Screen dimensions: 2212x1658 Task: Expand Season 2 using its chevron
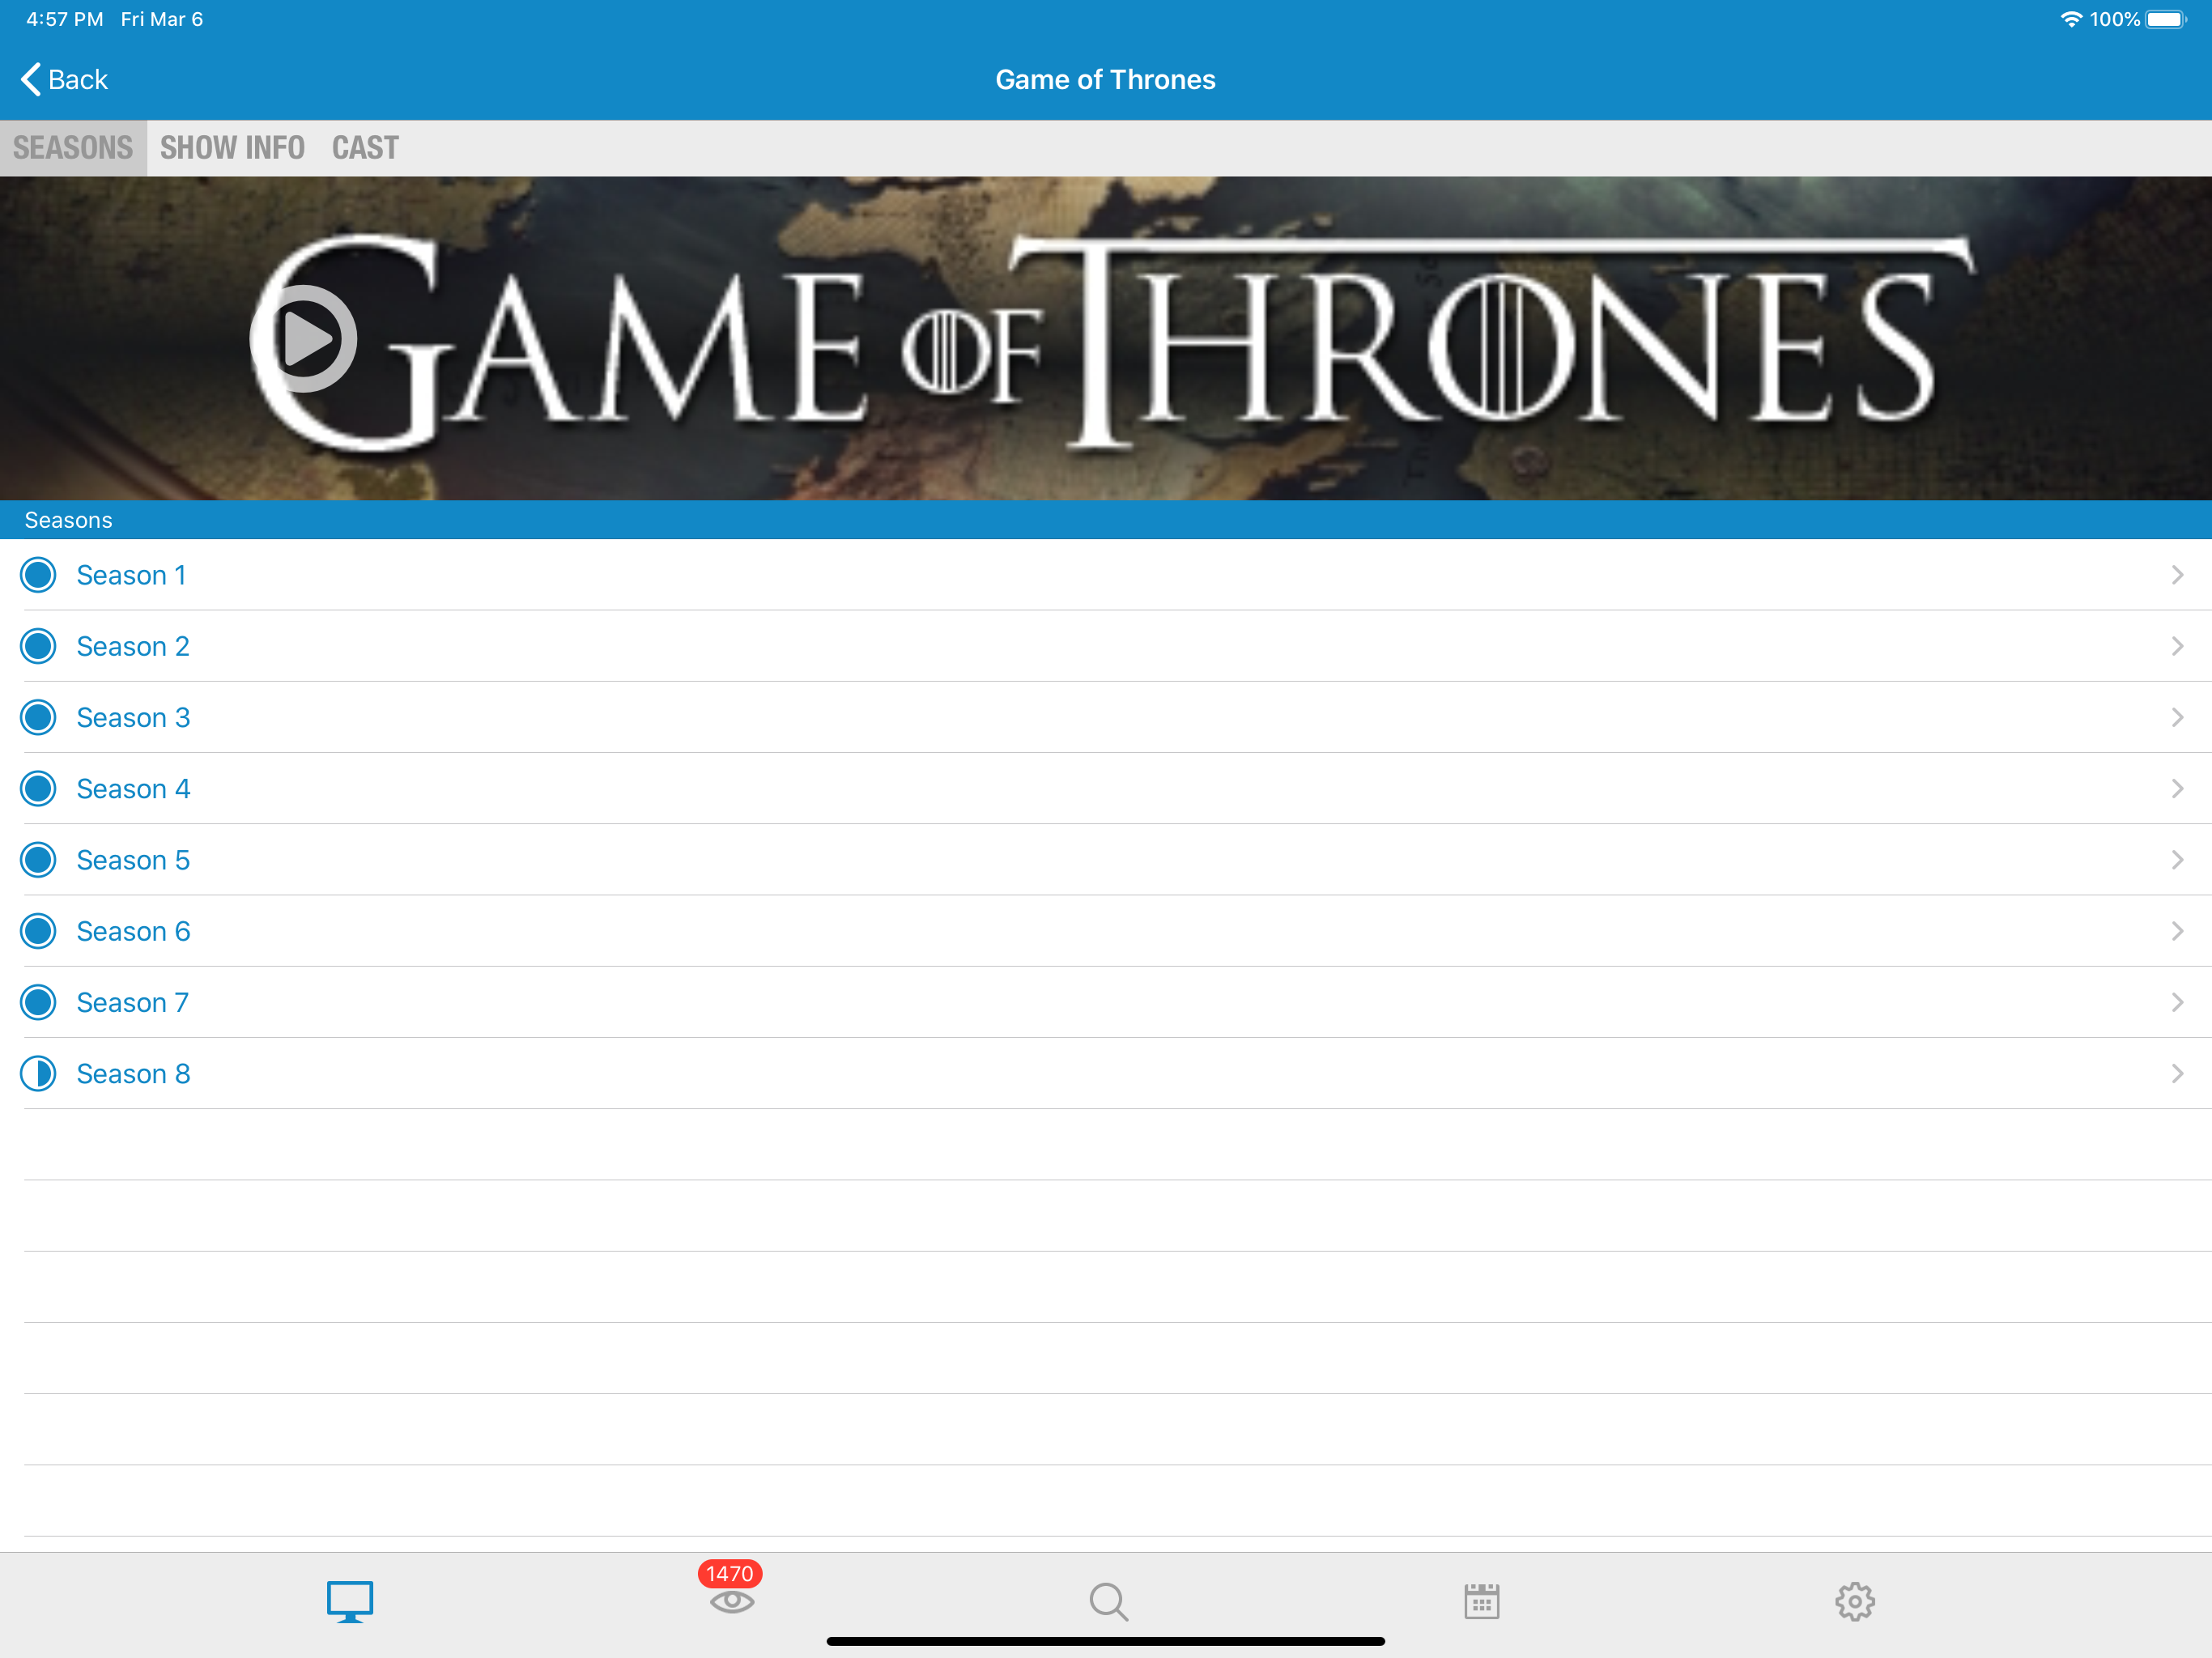point(2177,646)
